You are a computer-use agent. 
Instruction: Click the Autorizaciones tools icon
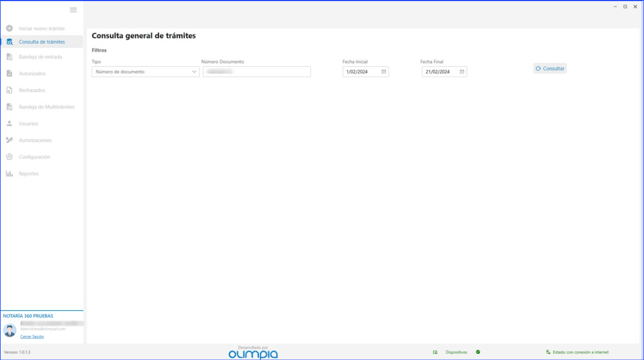click(x=9, y=140)
